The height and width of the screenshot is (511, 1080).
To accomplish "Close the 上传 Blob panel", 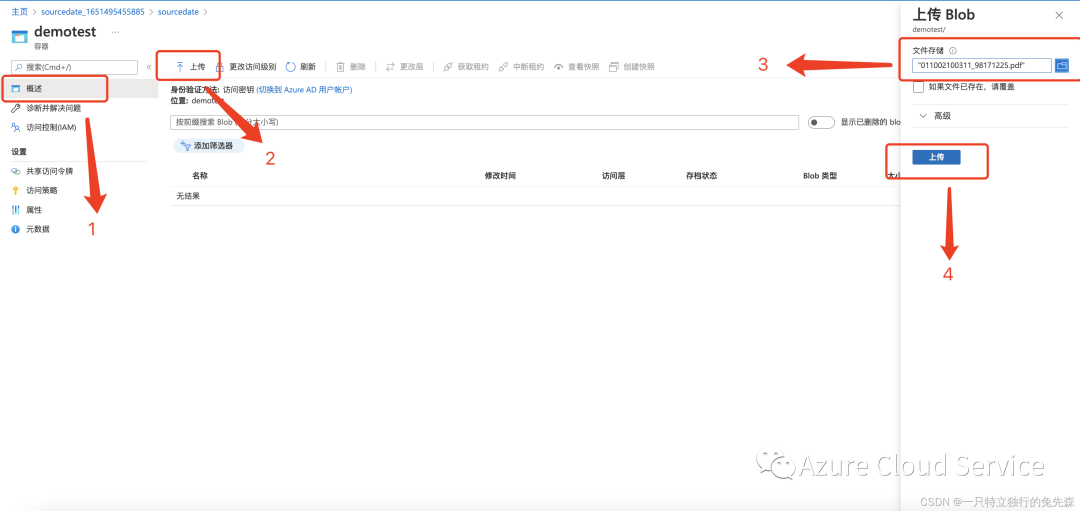I will tap(1059, 15).
